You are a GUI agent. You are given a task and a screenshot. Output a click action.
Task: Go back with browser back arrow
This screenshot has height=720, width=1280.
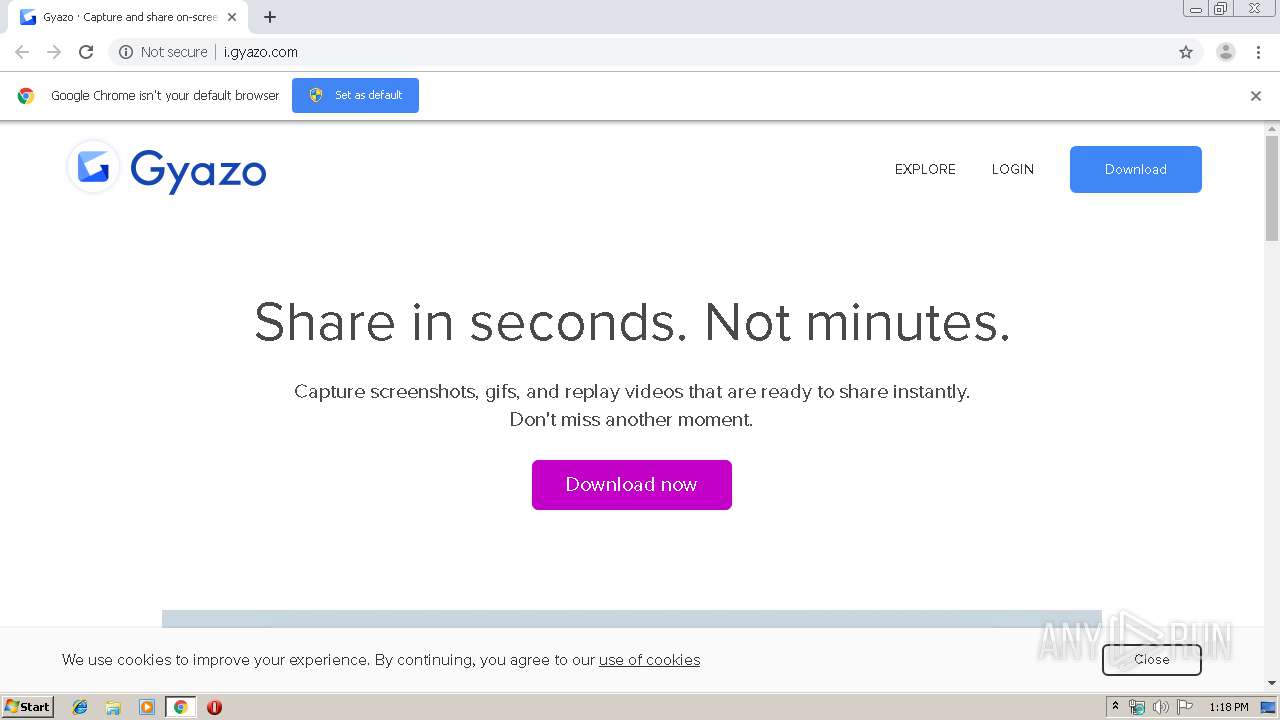pos(22,52)
